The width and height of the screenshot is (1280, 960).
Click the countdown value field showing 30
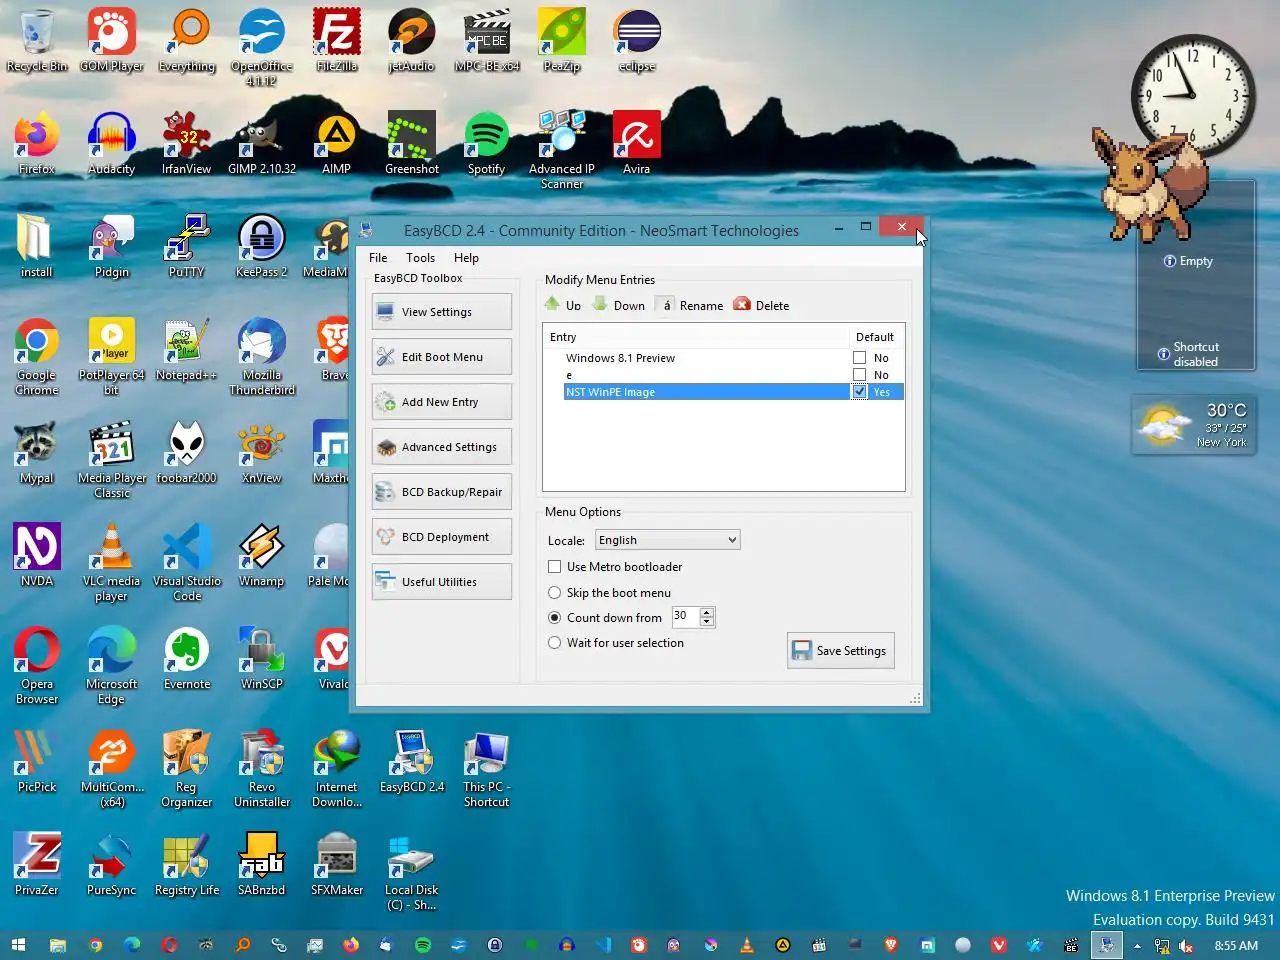pos(686,616)
